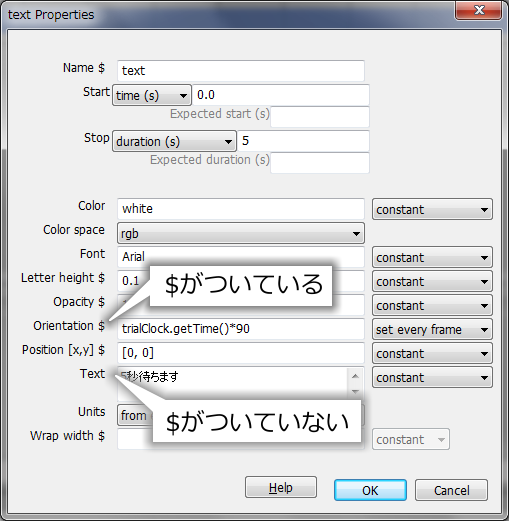
Task: Click the Cancel button
Action: click(x=451, y=490)
